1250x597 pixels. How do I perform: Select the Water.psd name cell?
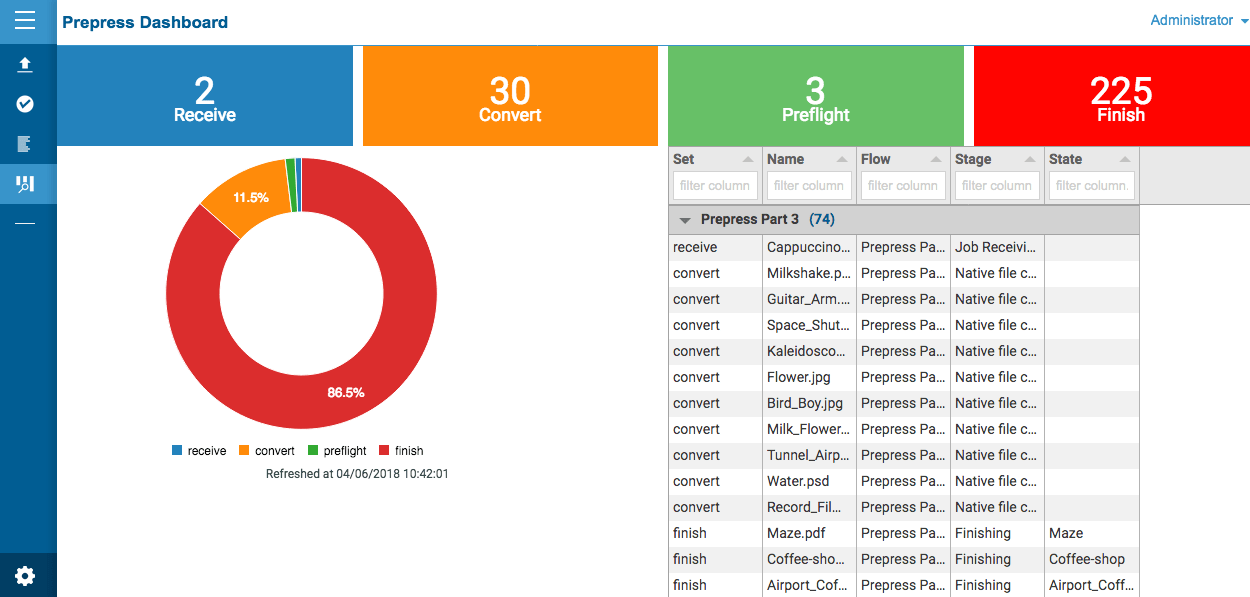809,481
